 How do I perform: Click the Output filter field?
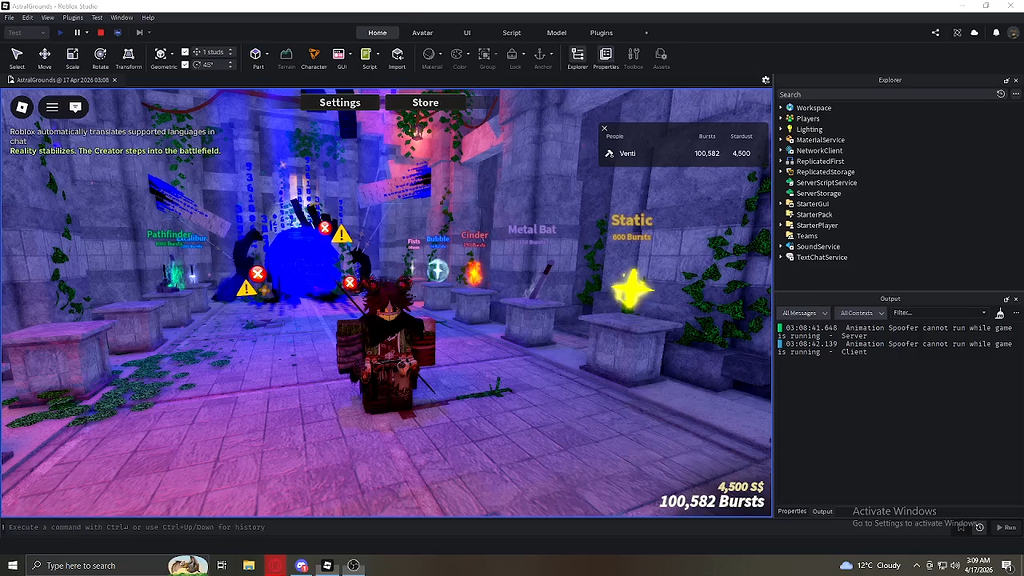click(x=940, y=313)
